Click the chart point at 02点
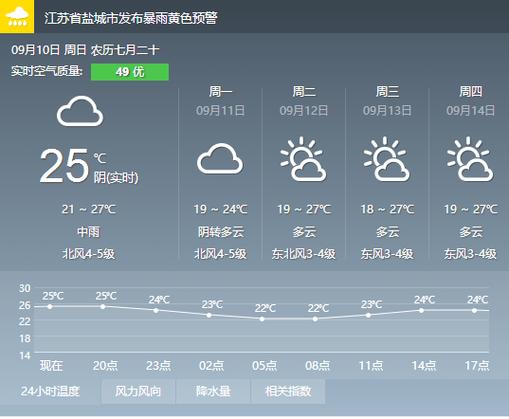This screenshot has height=419, width=509. [209, 315]
